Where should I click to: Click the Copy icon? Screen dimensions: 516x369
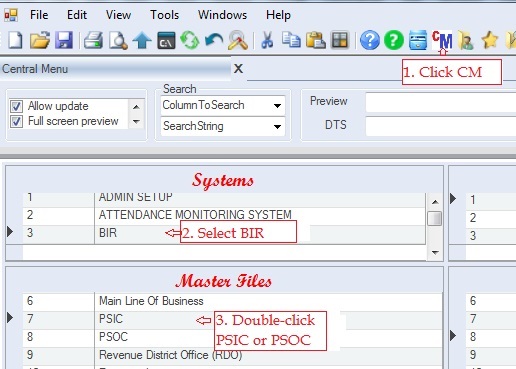(291, 40)
